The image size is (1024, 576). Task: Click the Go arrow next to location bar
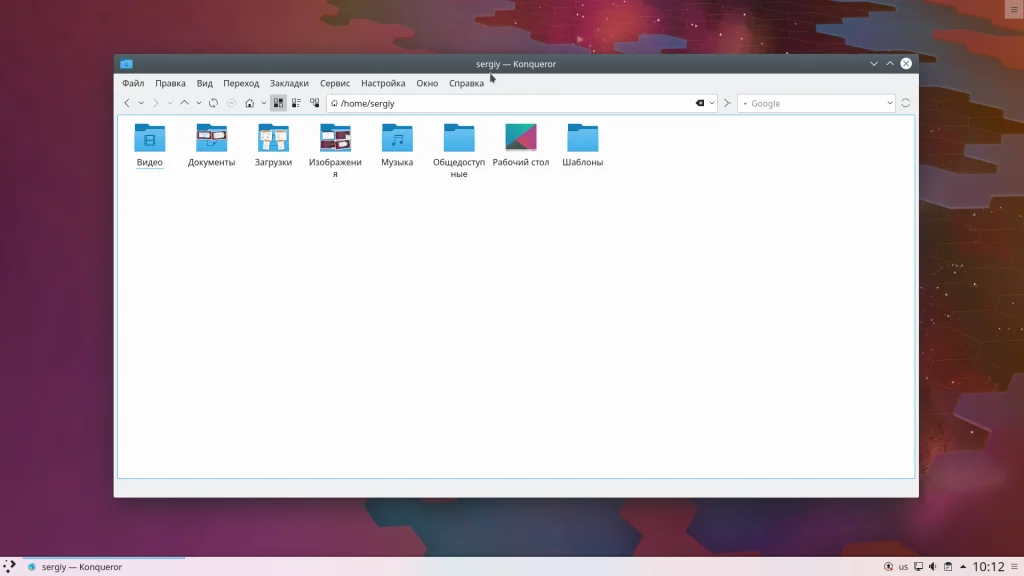pyautogui.click(x=727, y=103)
